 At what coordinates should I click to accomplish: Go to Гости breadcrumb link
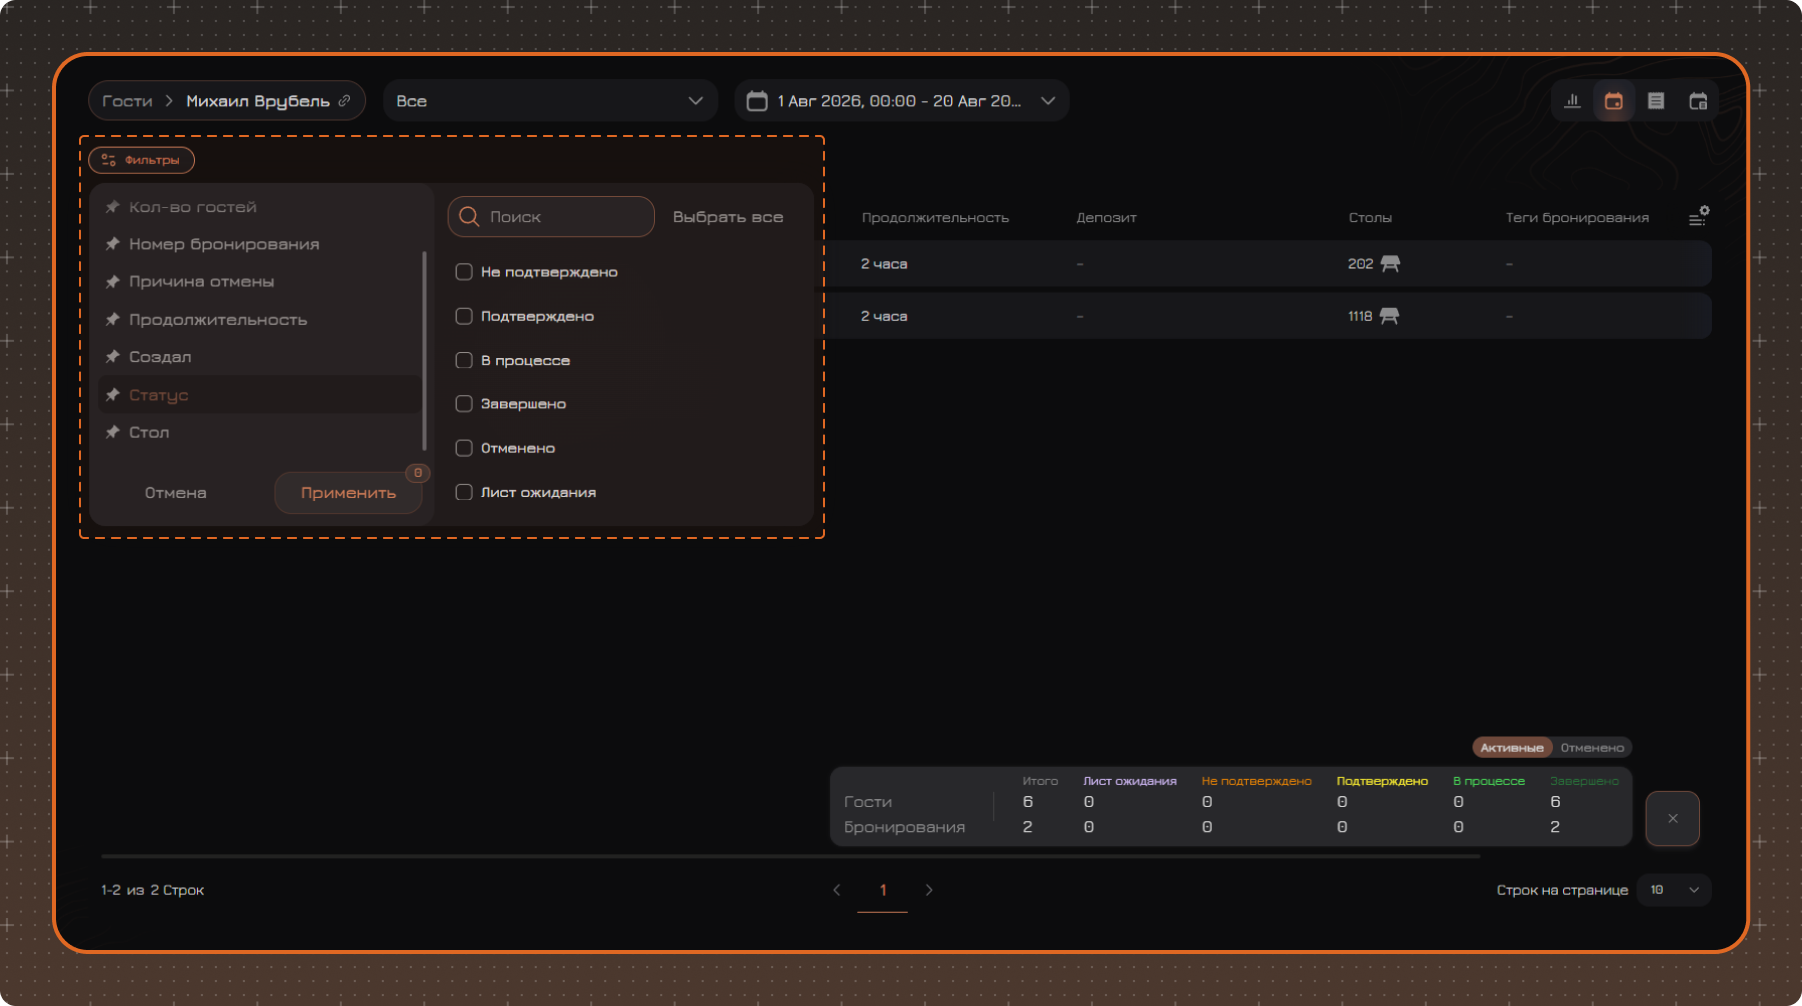[x=127, y=101]
